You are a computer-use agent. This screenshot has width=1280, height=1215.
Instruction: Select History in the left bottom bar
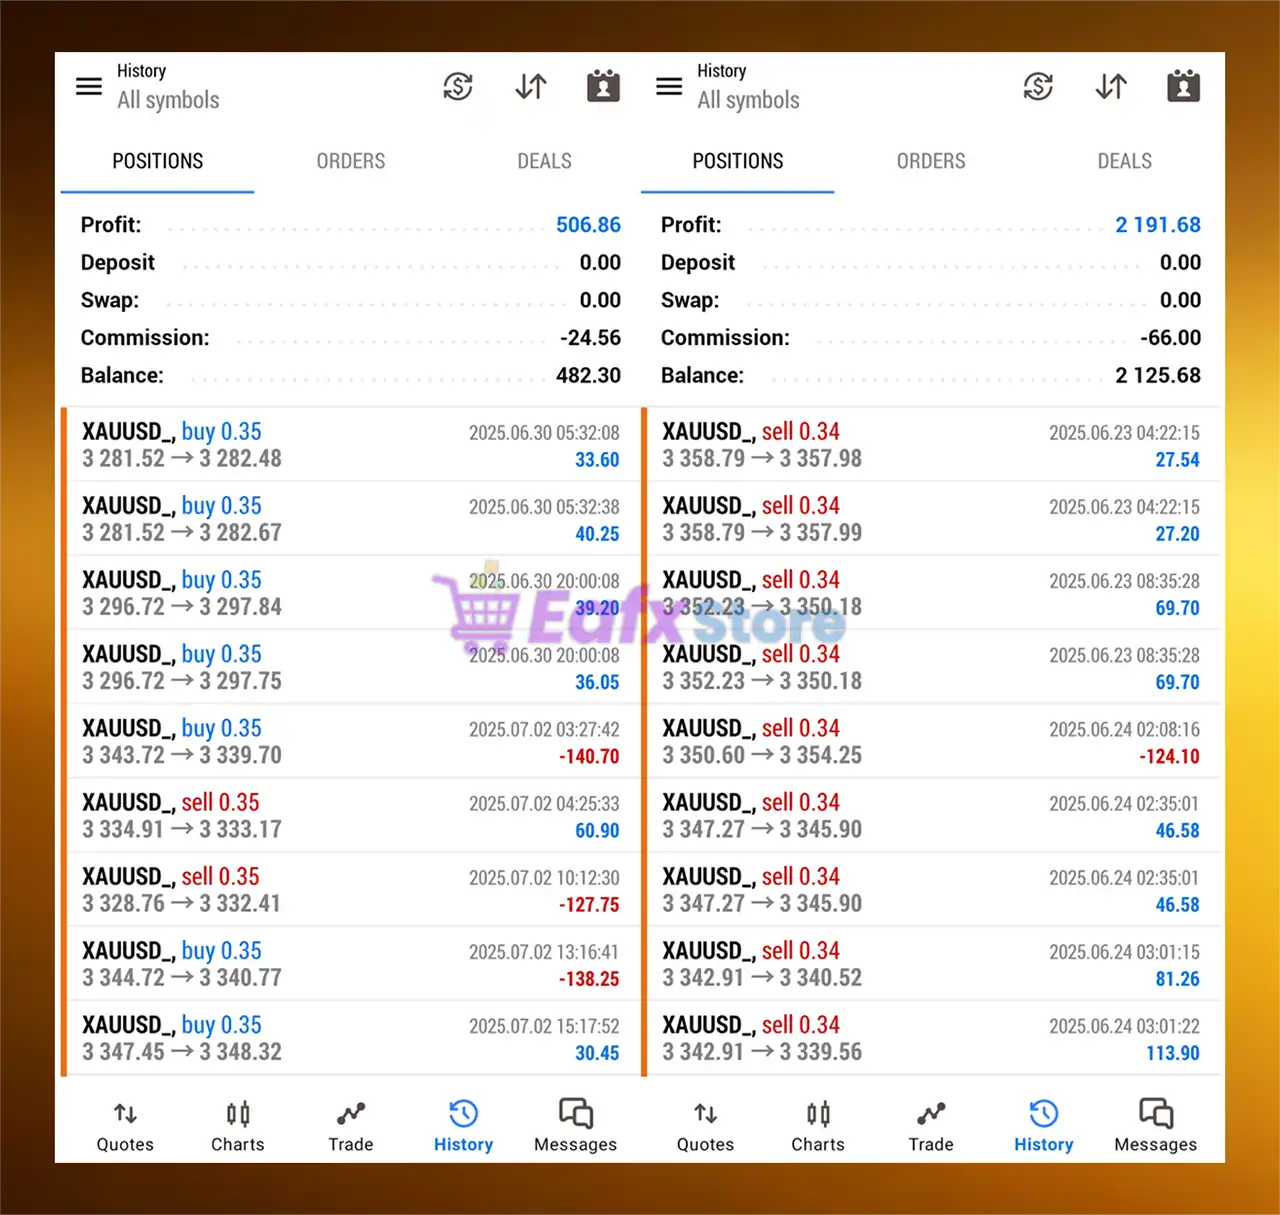coord(463,1126)
